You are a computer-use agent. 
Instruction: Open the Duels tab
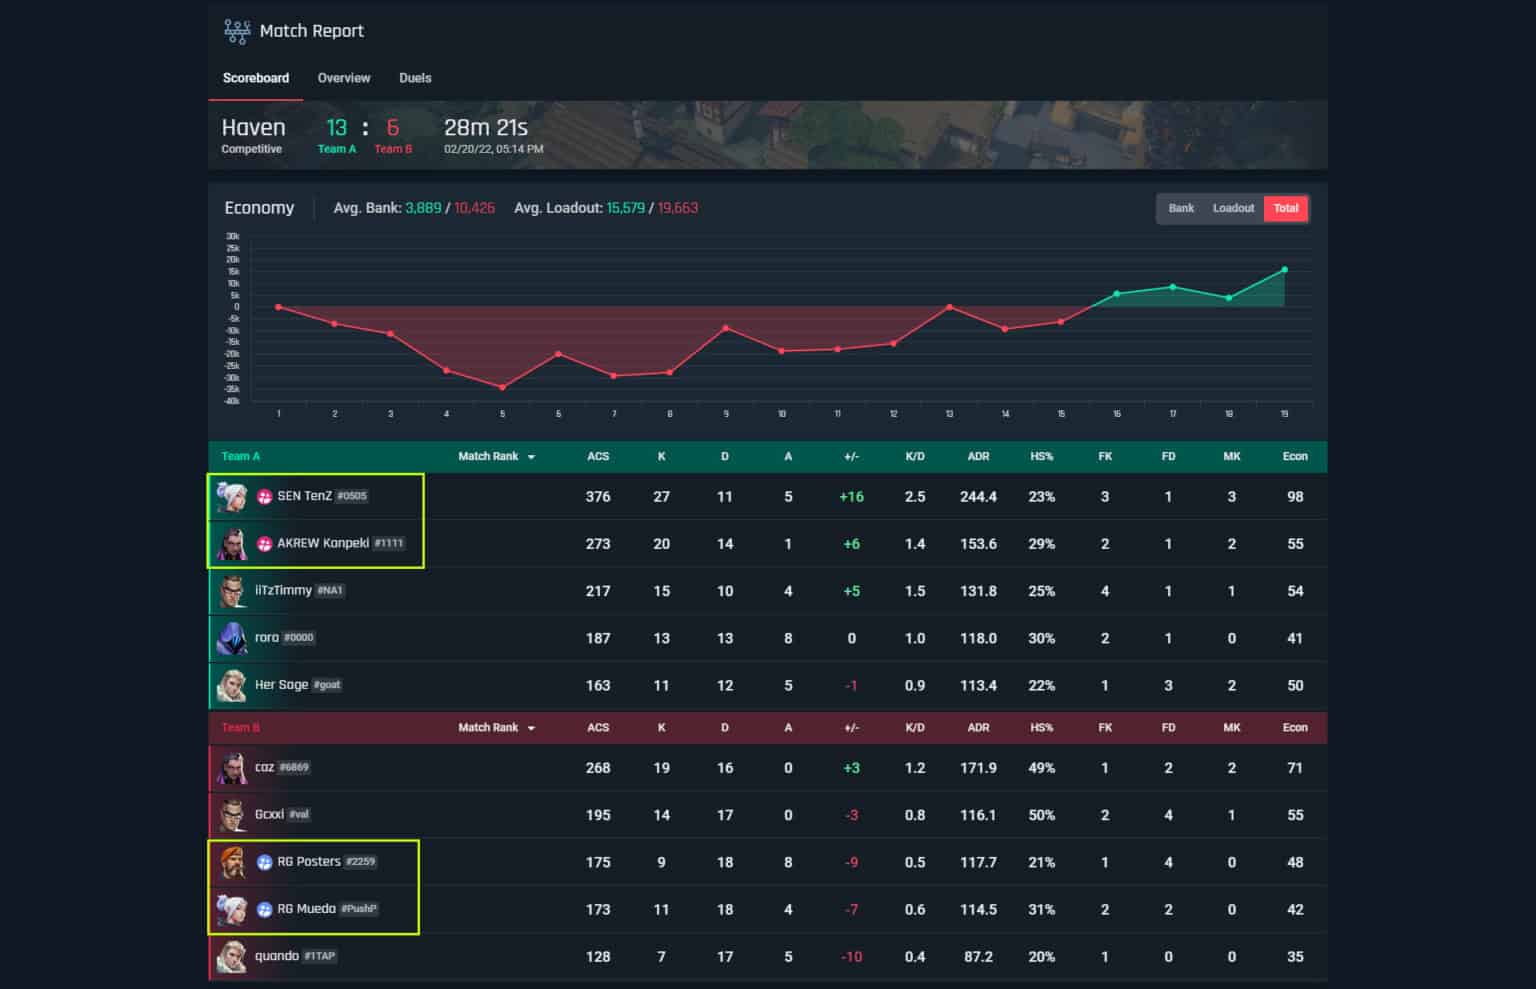click(x=414, y=78)
